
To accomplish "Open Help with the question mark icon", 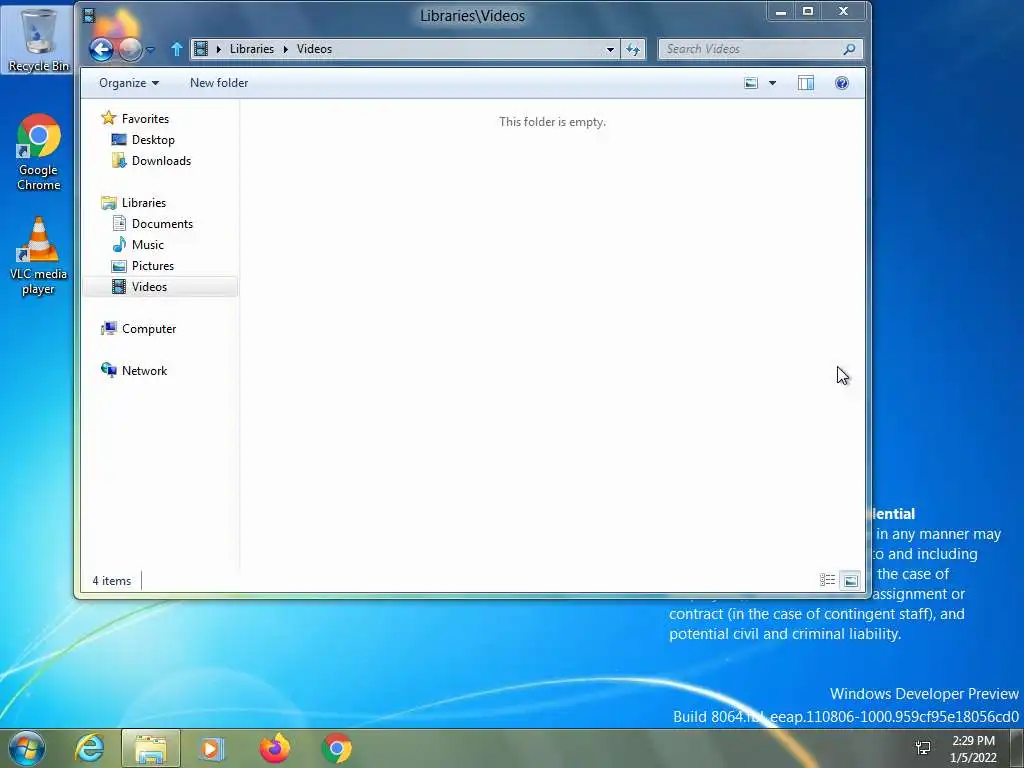I will pos(842,83).
